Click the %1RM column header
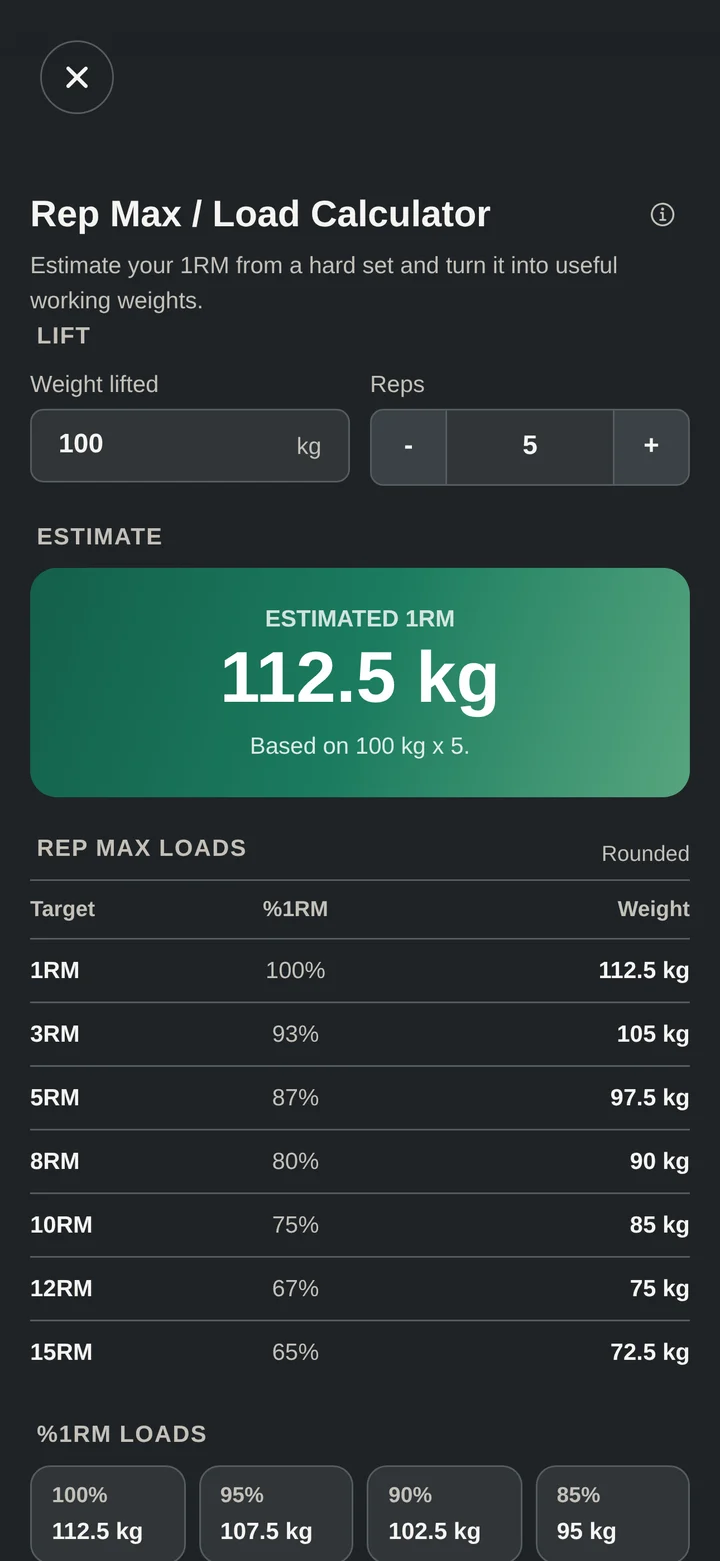 [x=295, y=909]
